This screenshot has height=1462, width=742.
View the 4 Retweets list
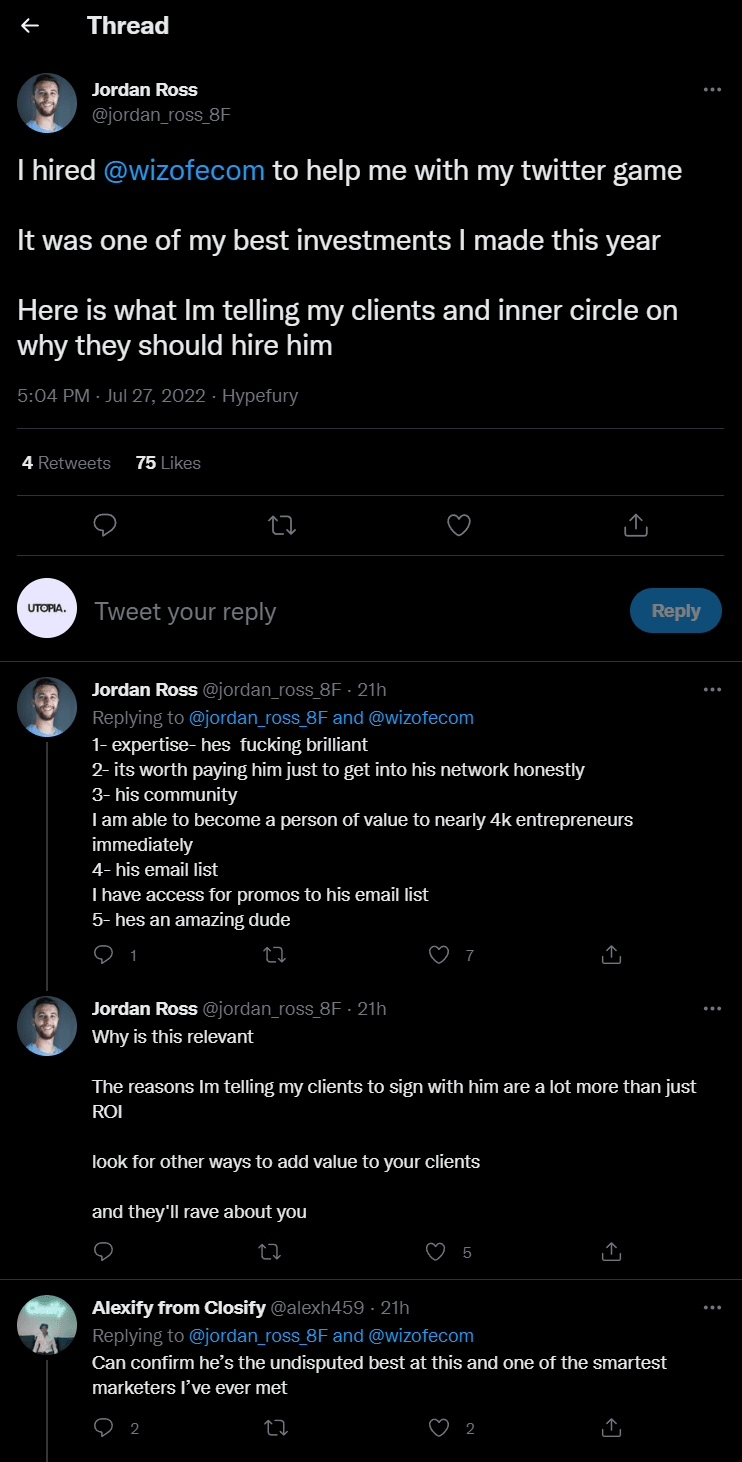(x=66, y=463)
